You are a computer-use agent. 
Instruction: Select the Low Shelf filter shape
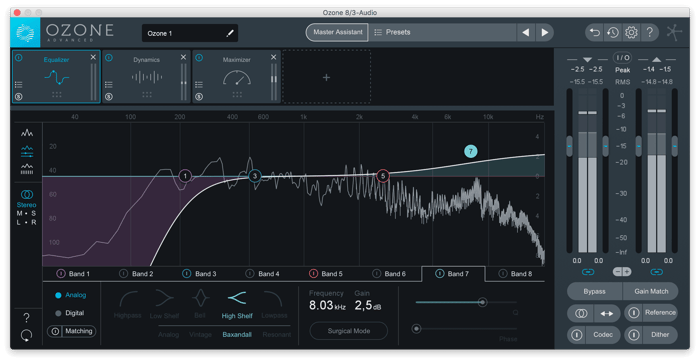pos(164,304)
